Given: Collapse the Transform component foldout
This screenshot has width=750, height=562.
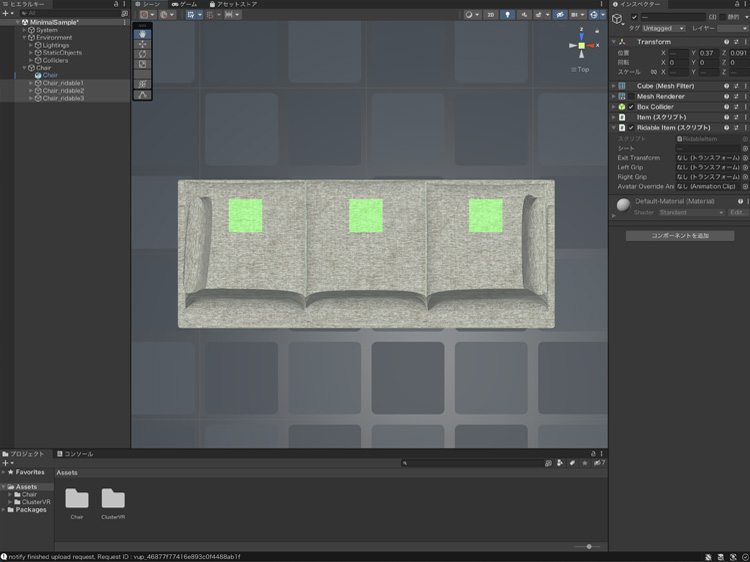Looking at the screenshot, I should pyautogui.click(x=614, y=42).
